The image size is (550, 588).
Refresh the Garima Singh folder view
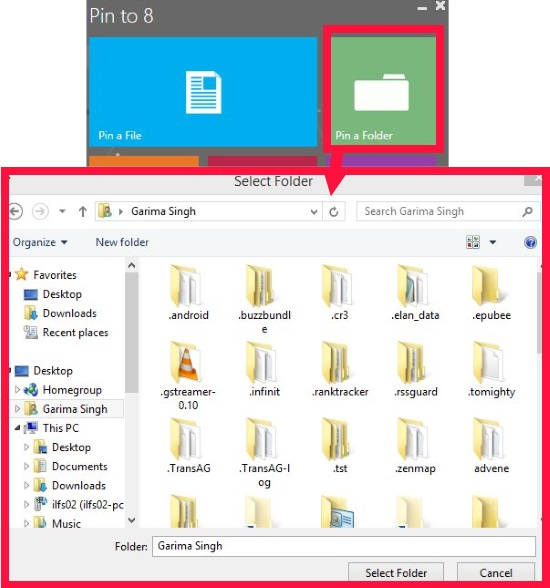[334, 212]
